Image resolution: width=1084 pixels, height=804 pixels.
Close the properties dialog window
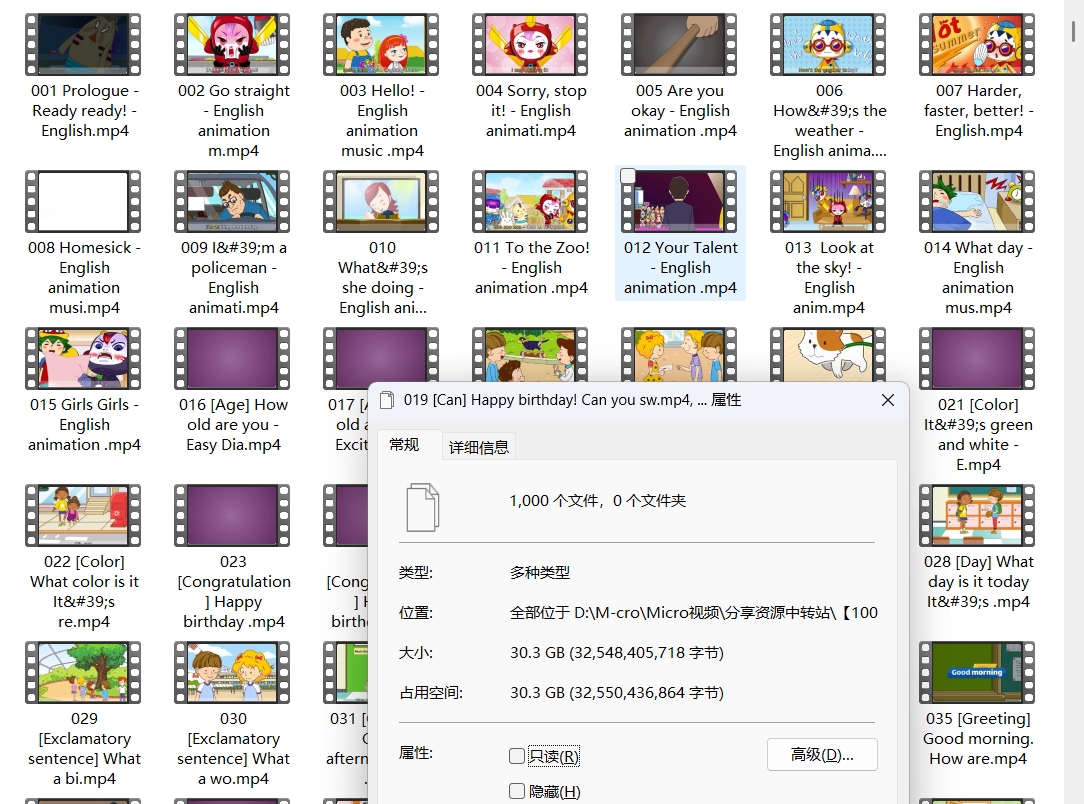point(887,400)
